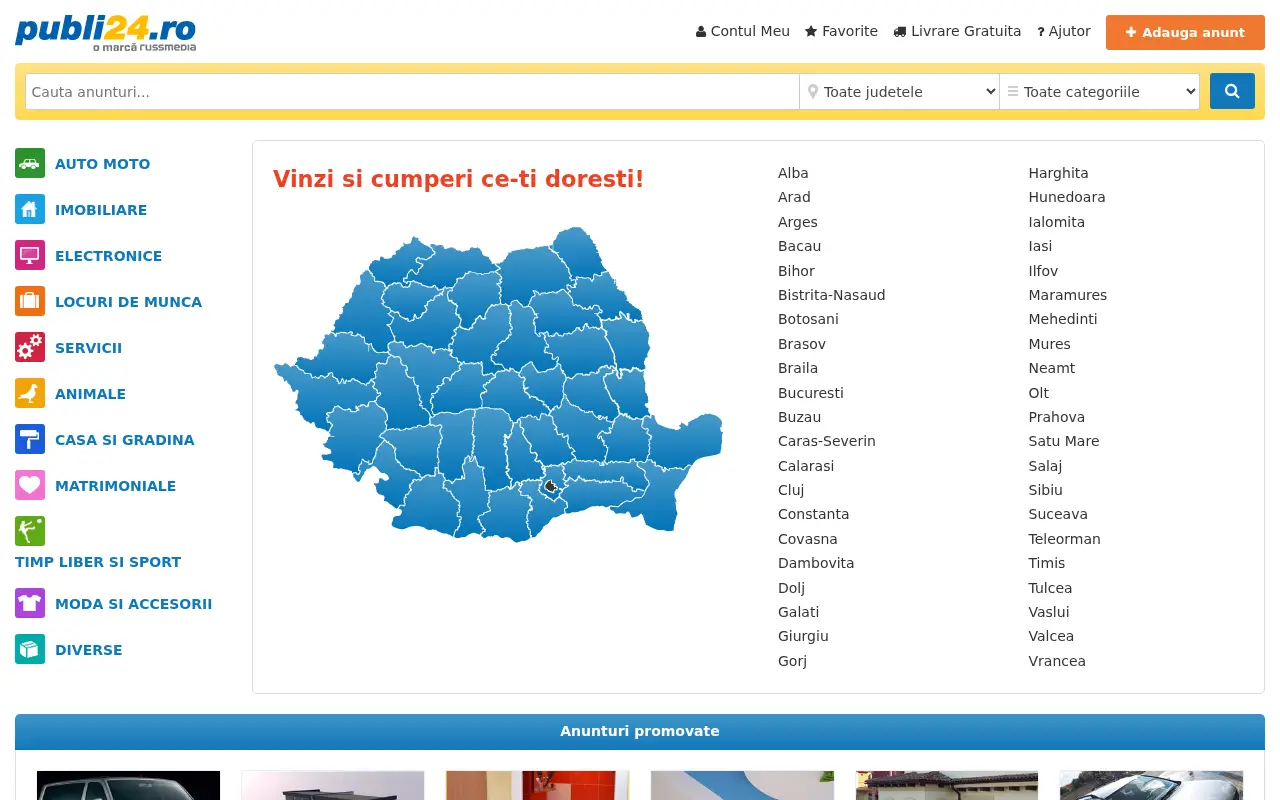Click the Casa si Gradina paint roller icon
Screen dimensions: 1280x800
click(30, 439)
